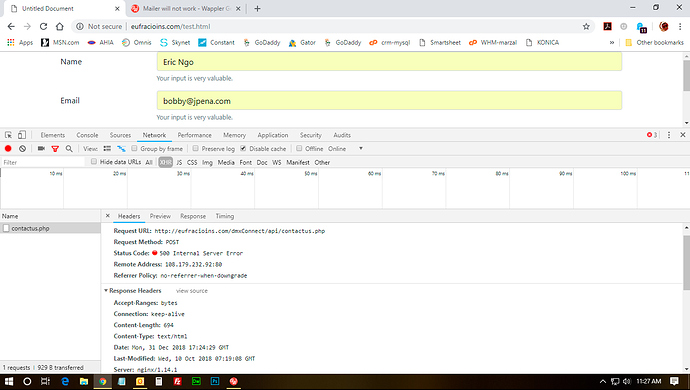Check the Offline checkbox
The height and width of the screenshot is (390, 690).
pos(299,148)
